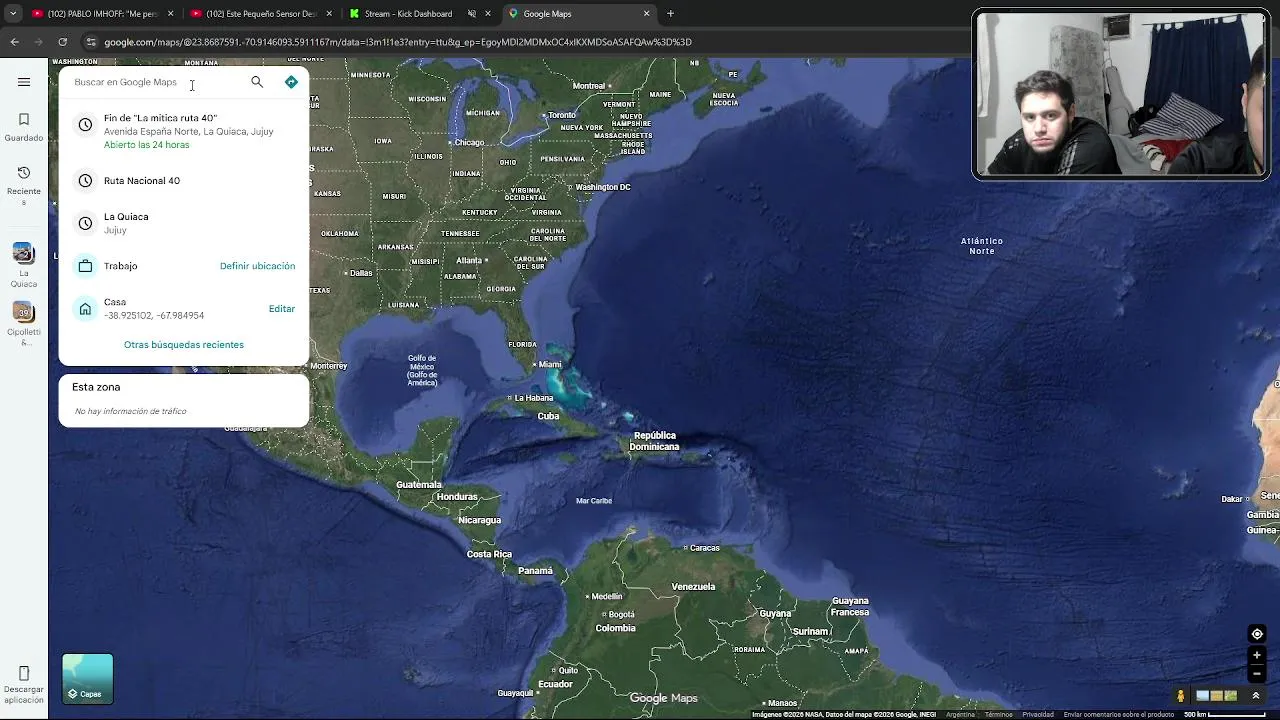Reload the page

point(62,42)
